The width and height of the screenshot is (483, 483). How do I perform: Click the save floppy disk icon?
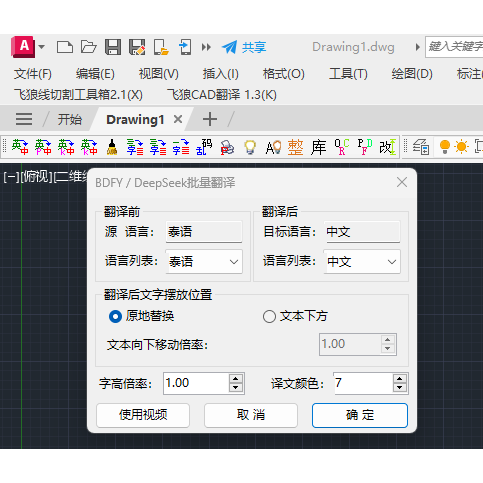point(113,47)
